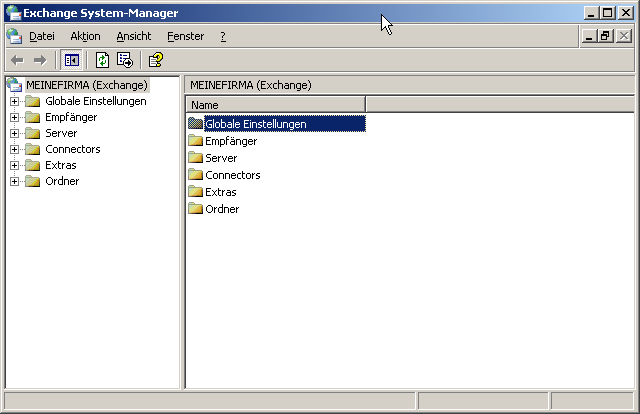Screen dimensions: 640x414
Task: Restore the inner MMC child window
Action: [605, 36]
